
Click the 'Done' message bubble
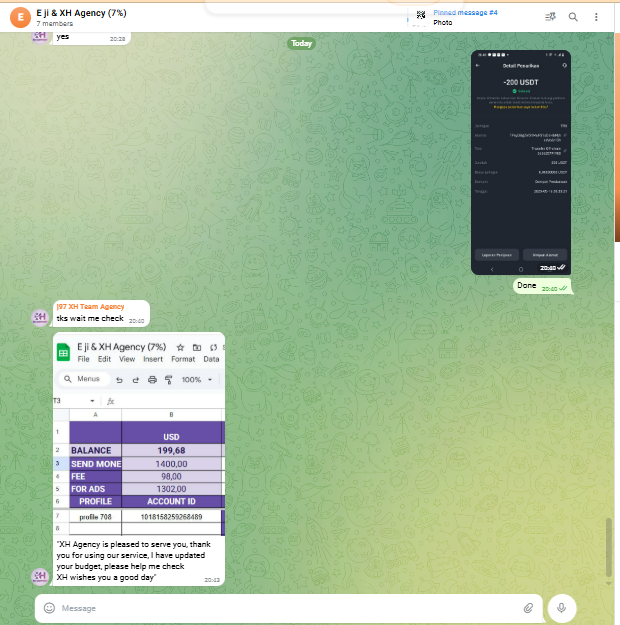[526, 286]
